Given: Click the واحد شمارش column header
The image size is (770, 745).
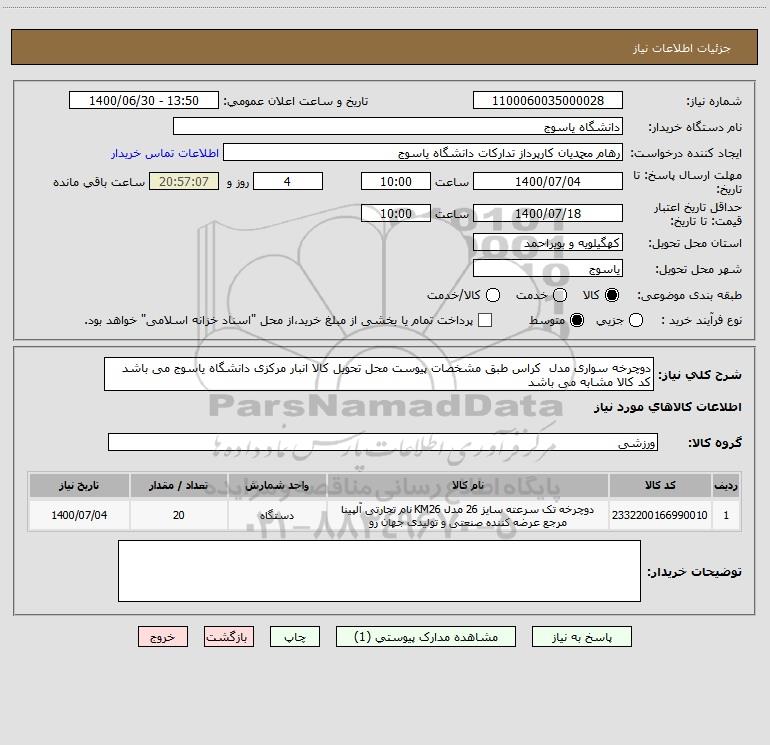Looking at the screenshot, I should (x=277, y=485).
